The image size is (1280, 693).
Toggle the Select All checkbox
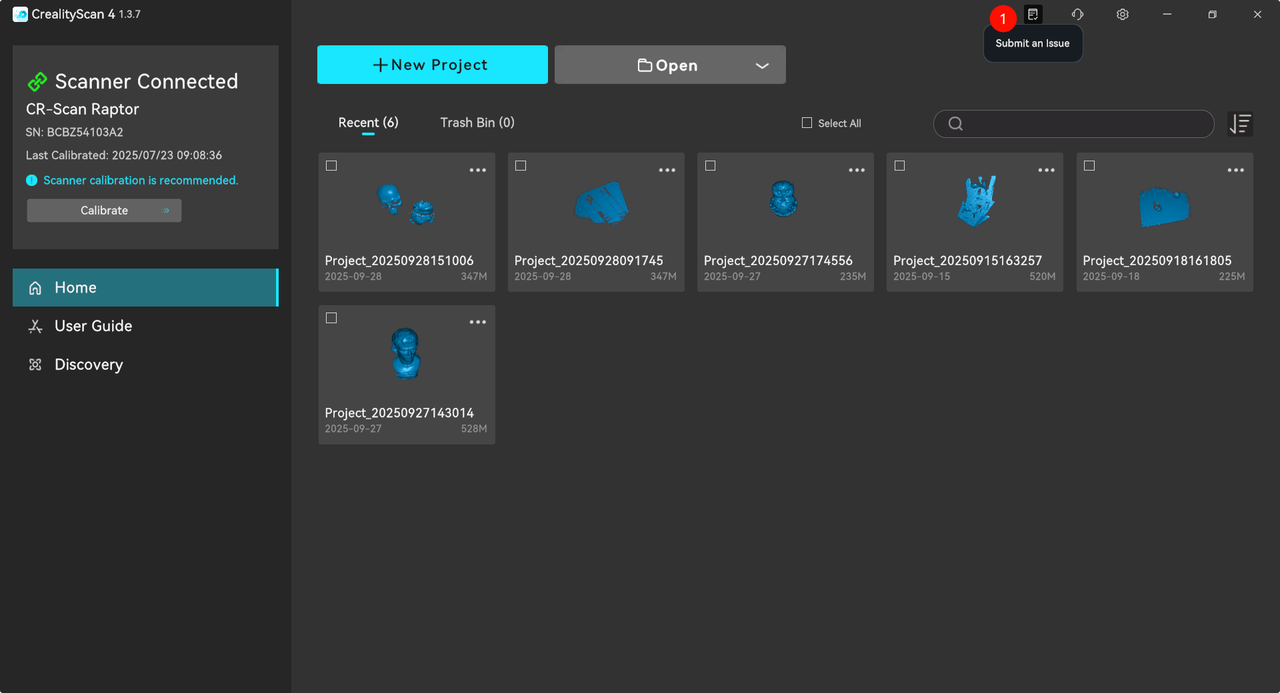[807, 123]
